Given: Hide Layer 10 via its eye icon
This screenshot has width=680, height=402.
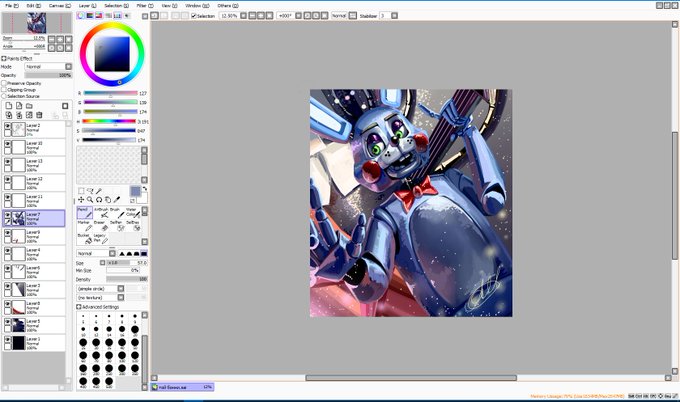Looking at the screenshot, I should click(7, 144).
